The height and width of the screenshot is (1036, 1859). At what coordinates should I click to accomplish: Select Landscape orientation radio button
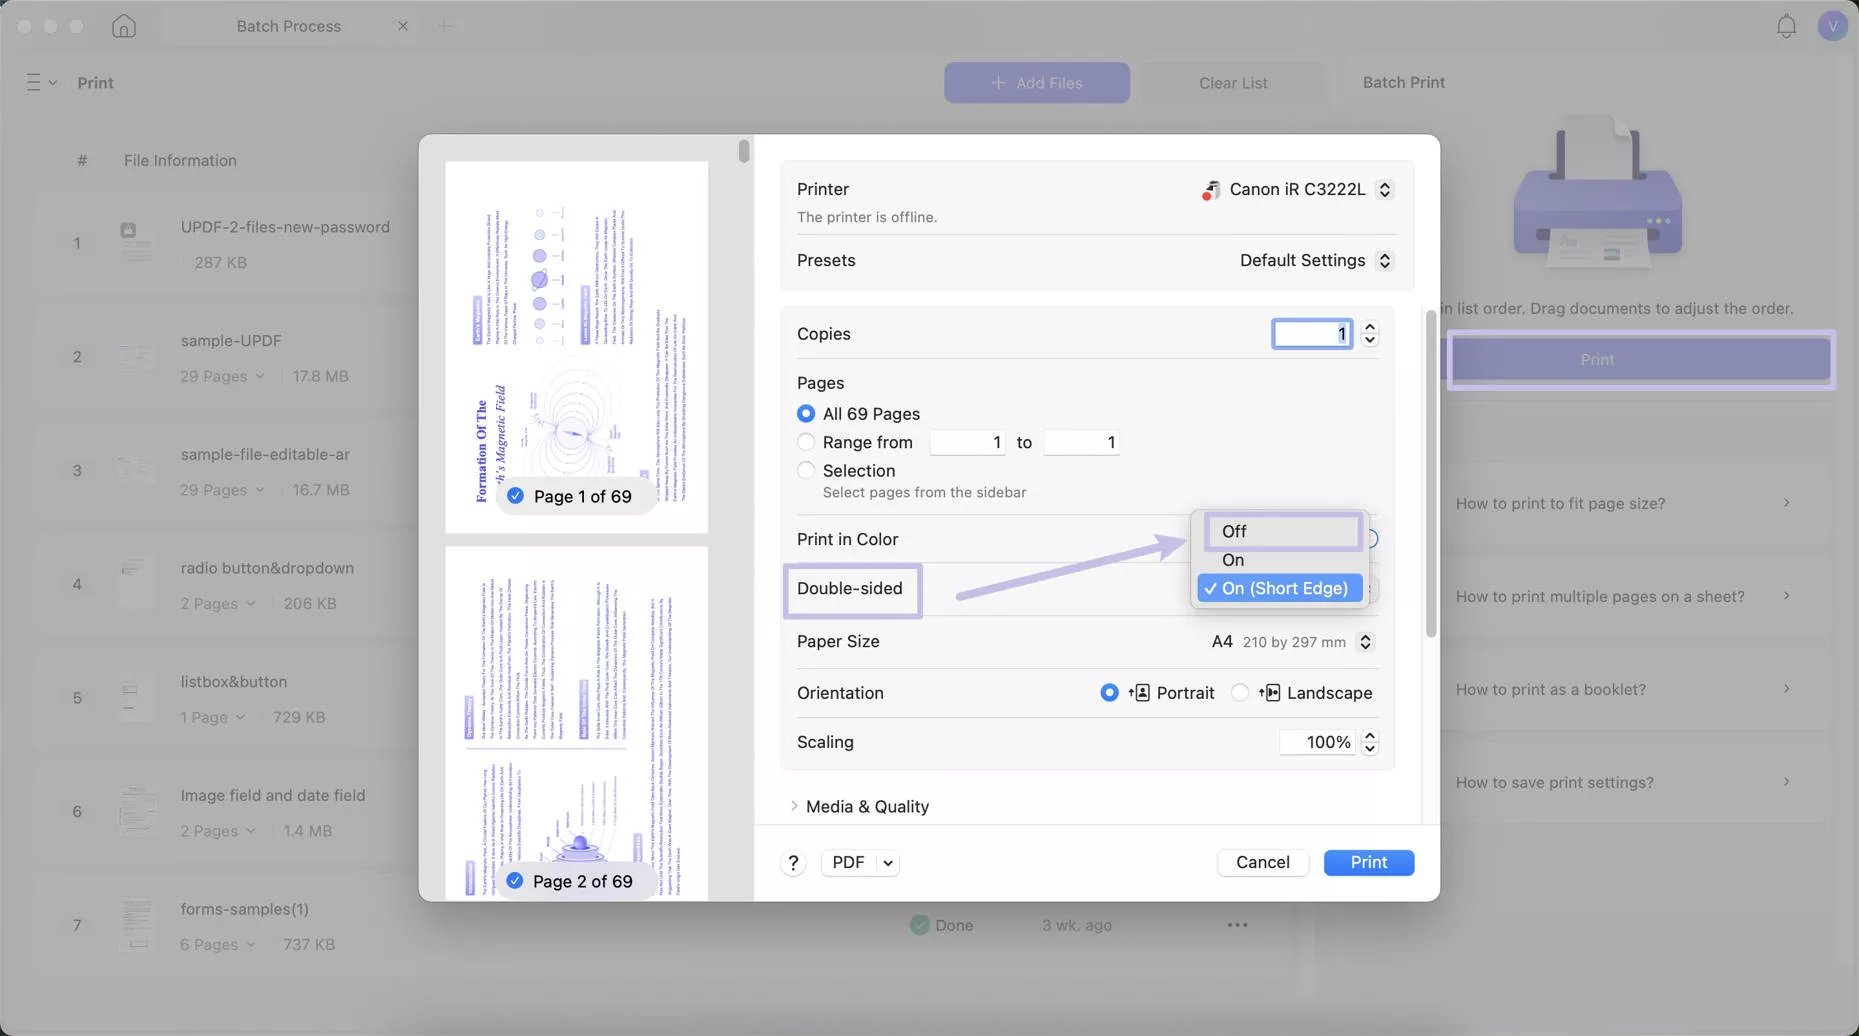pos(1240,693)
